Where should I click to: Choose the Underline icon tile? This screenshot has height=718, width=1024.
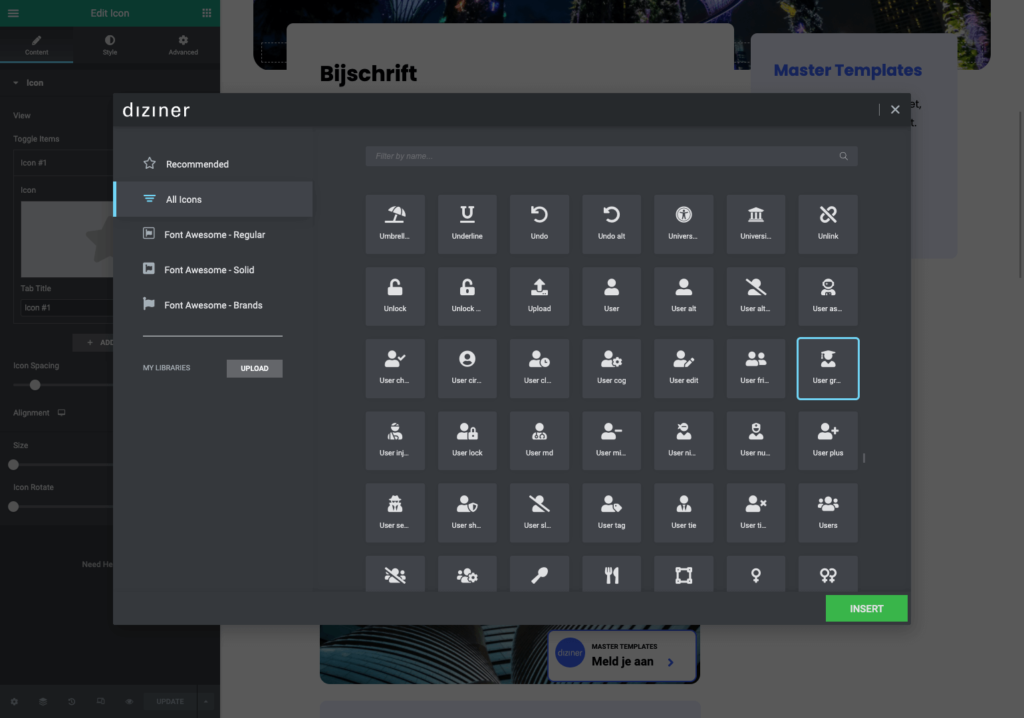tap(467, 224)
